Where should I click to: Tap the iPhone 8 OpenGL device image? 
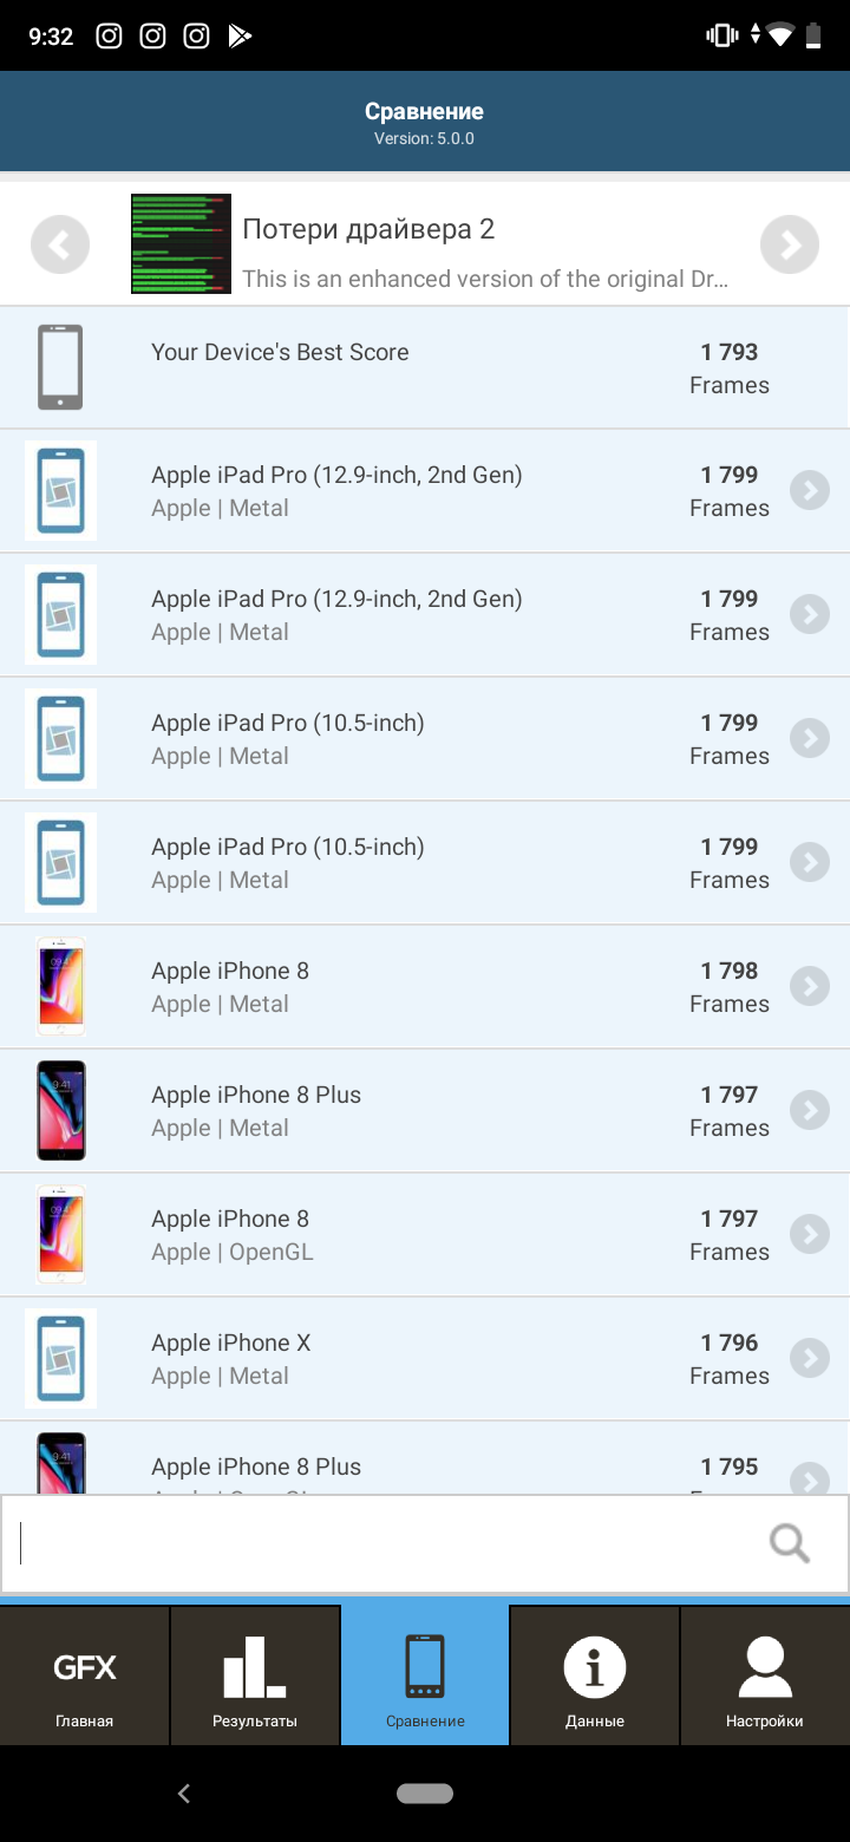click(61, 1234)
